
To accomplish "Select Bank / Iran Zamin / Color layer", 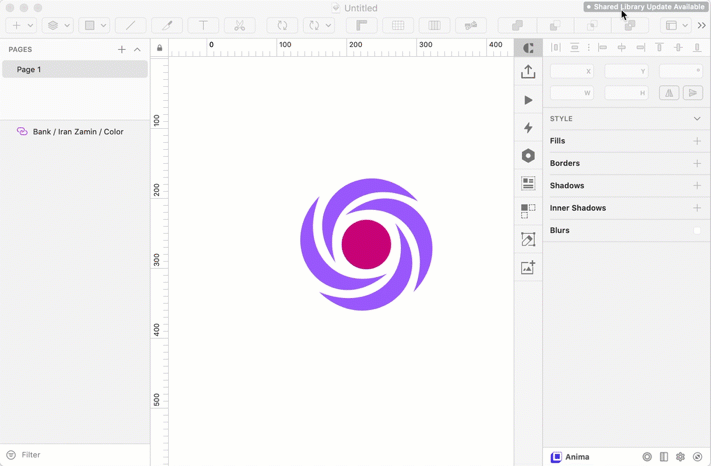I will tap(78, 131).
